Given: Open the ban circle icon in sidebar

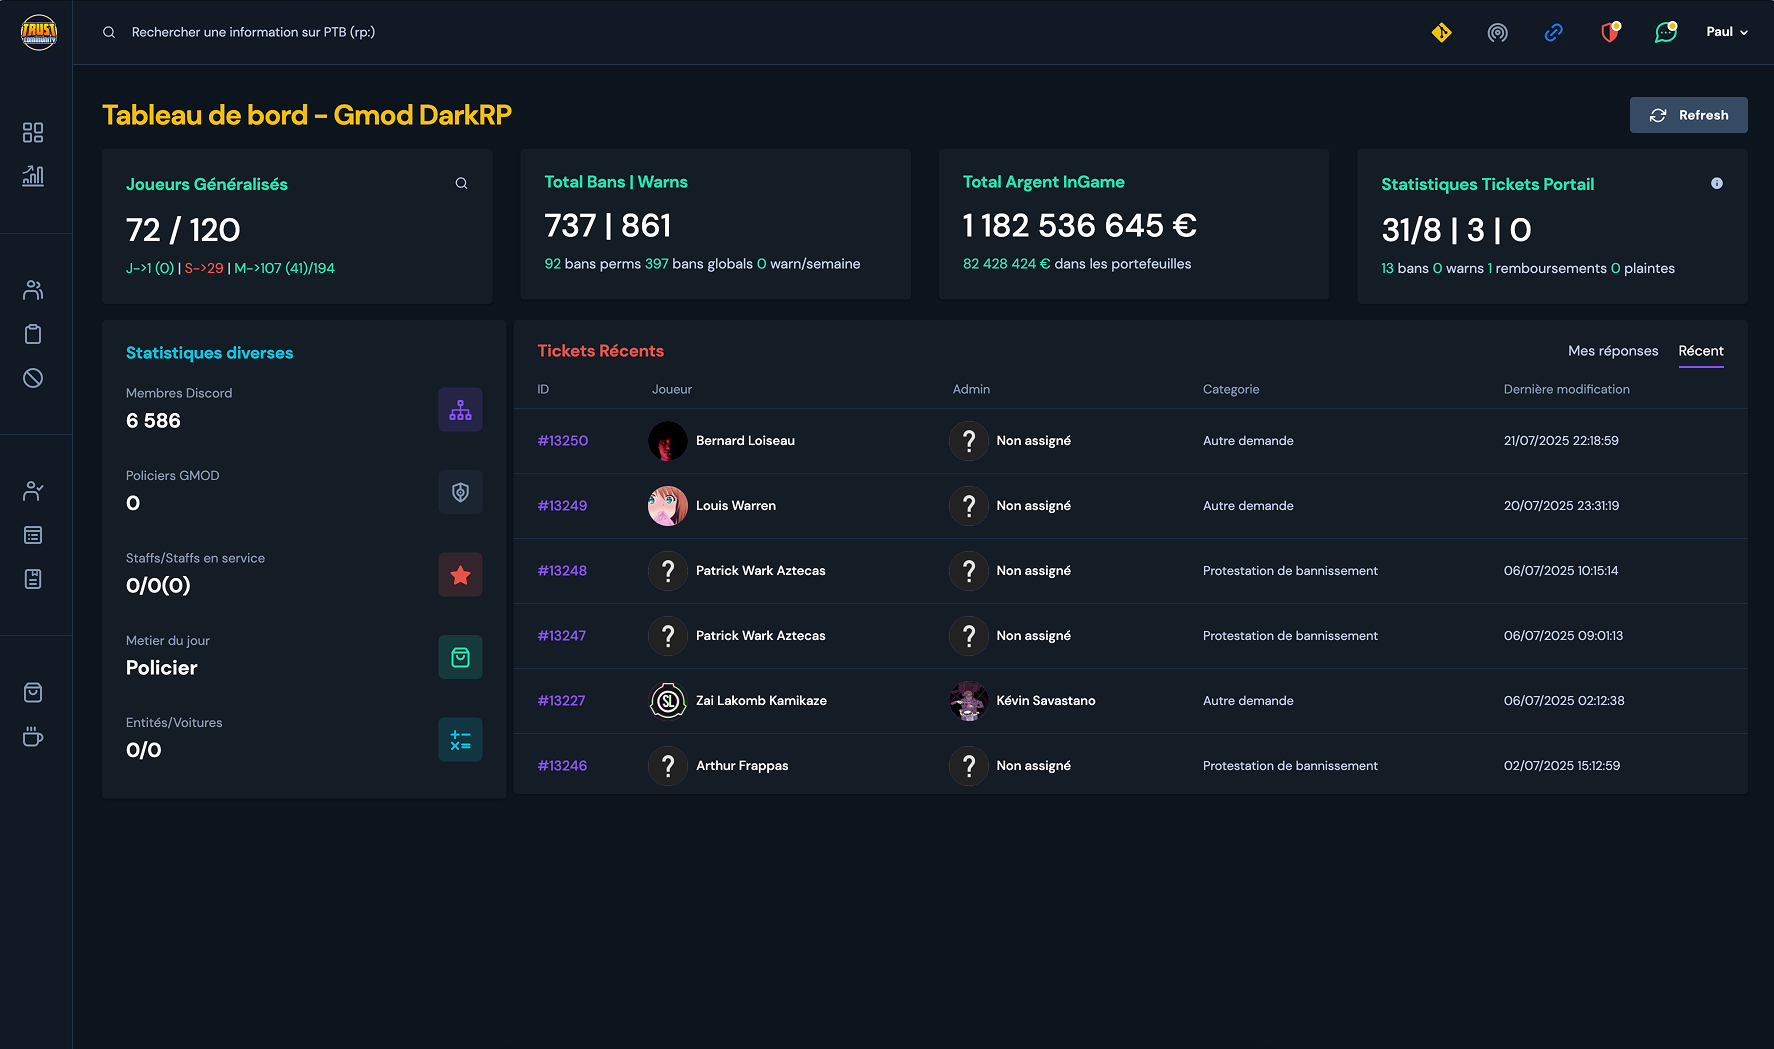Looking at the screenshot, I should (x=33, y=378).
